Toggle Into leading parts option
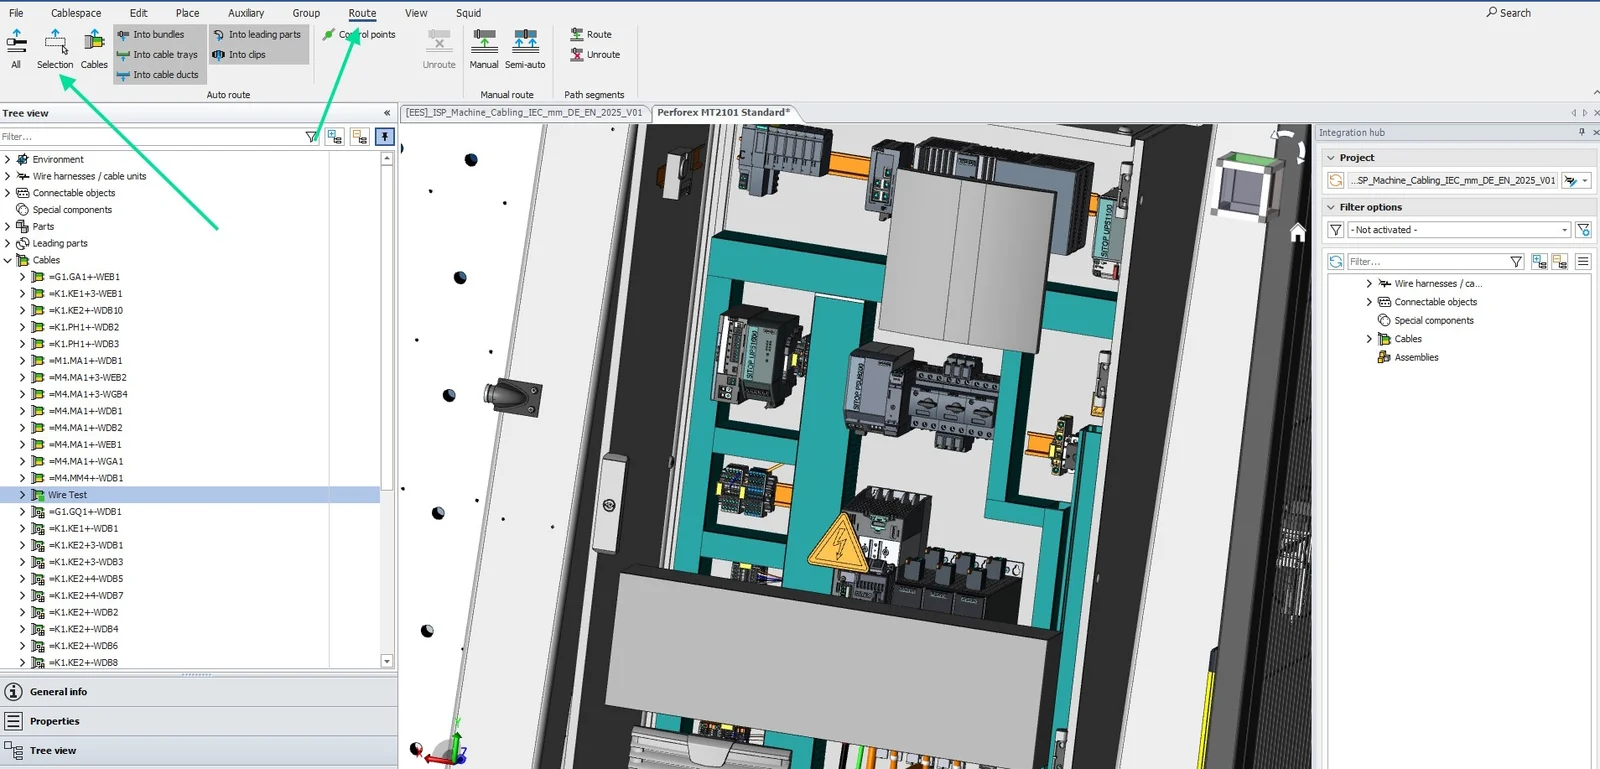1600x769 pixels. (257, 34)
